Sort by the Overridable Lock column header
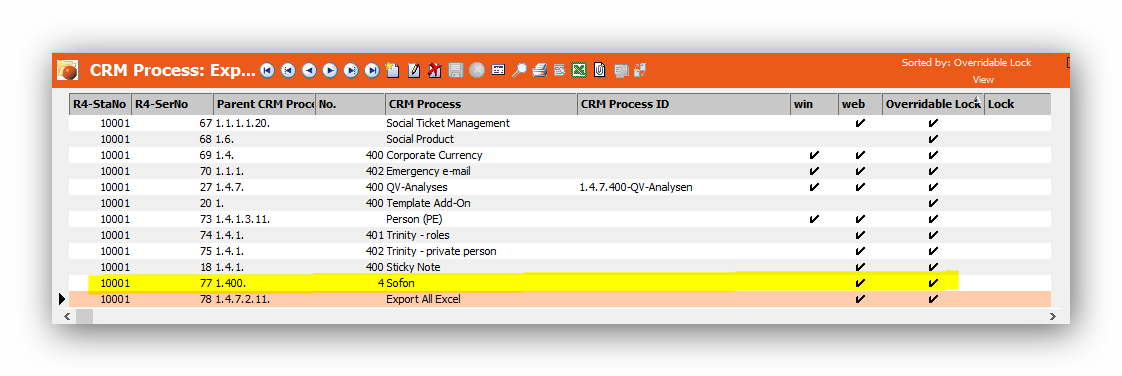This screenshot has width=1122, height=376. pyautogui.click(x=933, y=104)
